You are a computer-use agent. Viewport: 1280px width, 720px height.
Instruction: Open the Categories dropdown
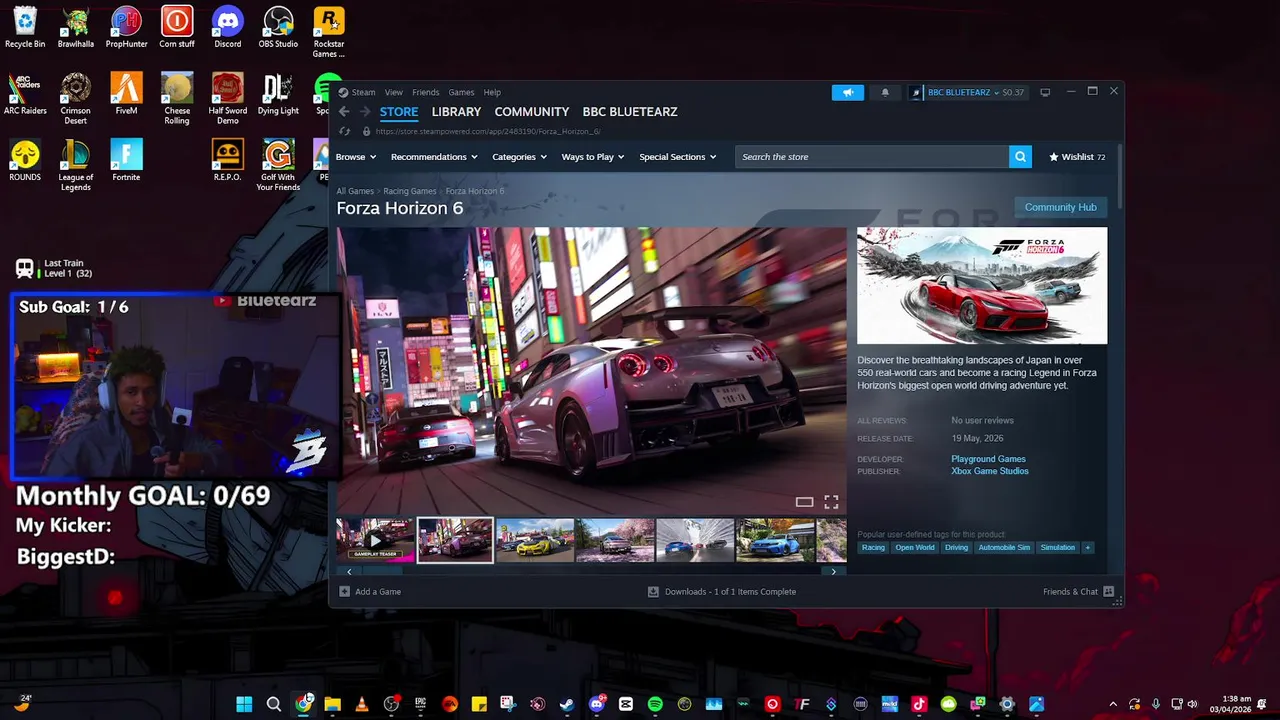pos(520,157)
